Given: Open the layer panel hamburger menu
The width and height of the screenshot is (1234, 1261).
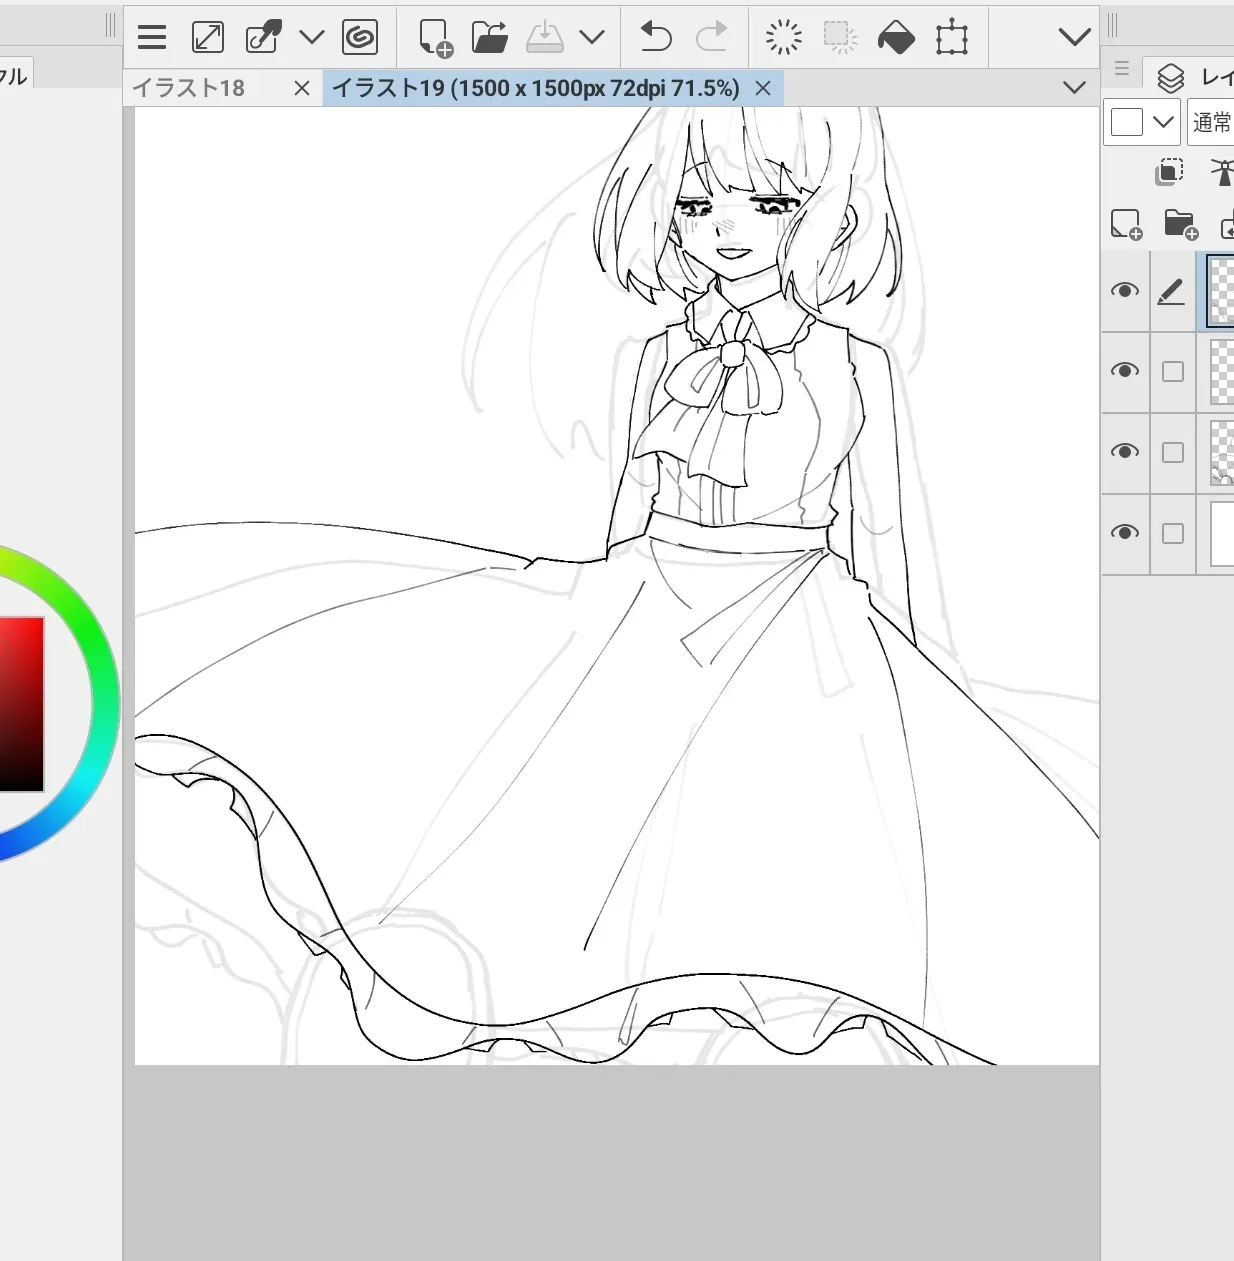Looking at the screenshot, I should (1122, 69).
